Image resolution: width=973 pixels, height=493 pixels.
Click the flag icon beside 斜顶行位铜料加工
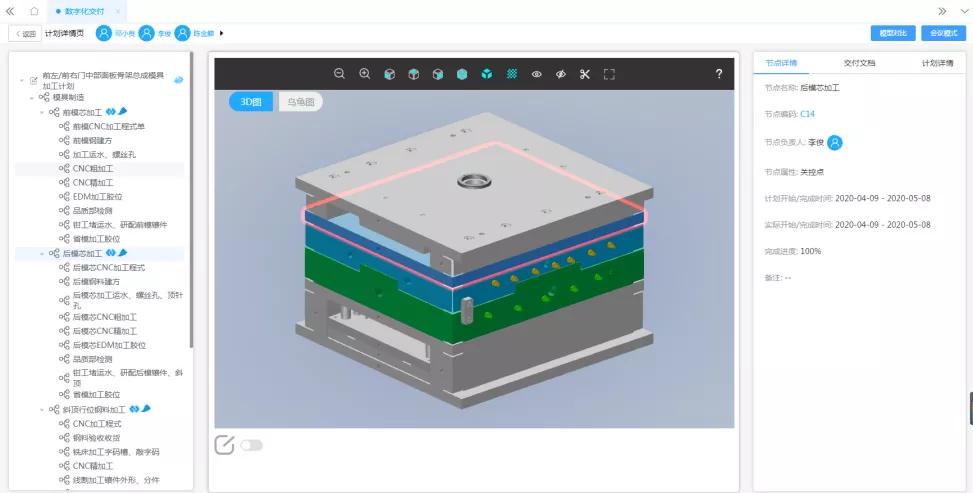[146, 409]
